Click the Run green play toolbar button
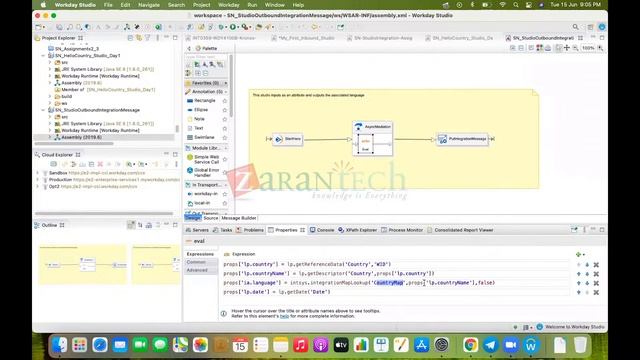This screenshot has width=640, height=360. point(233,27)
